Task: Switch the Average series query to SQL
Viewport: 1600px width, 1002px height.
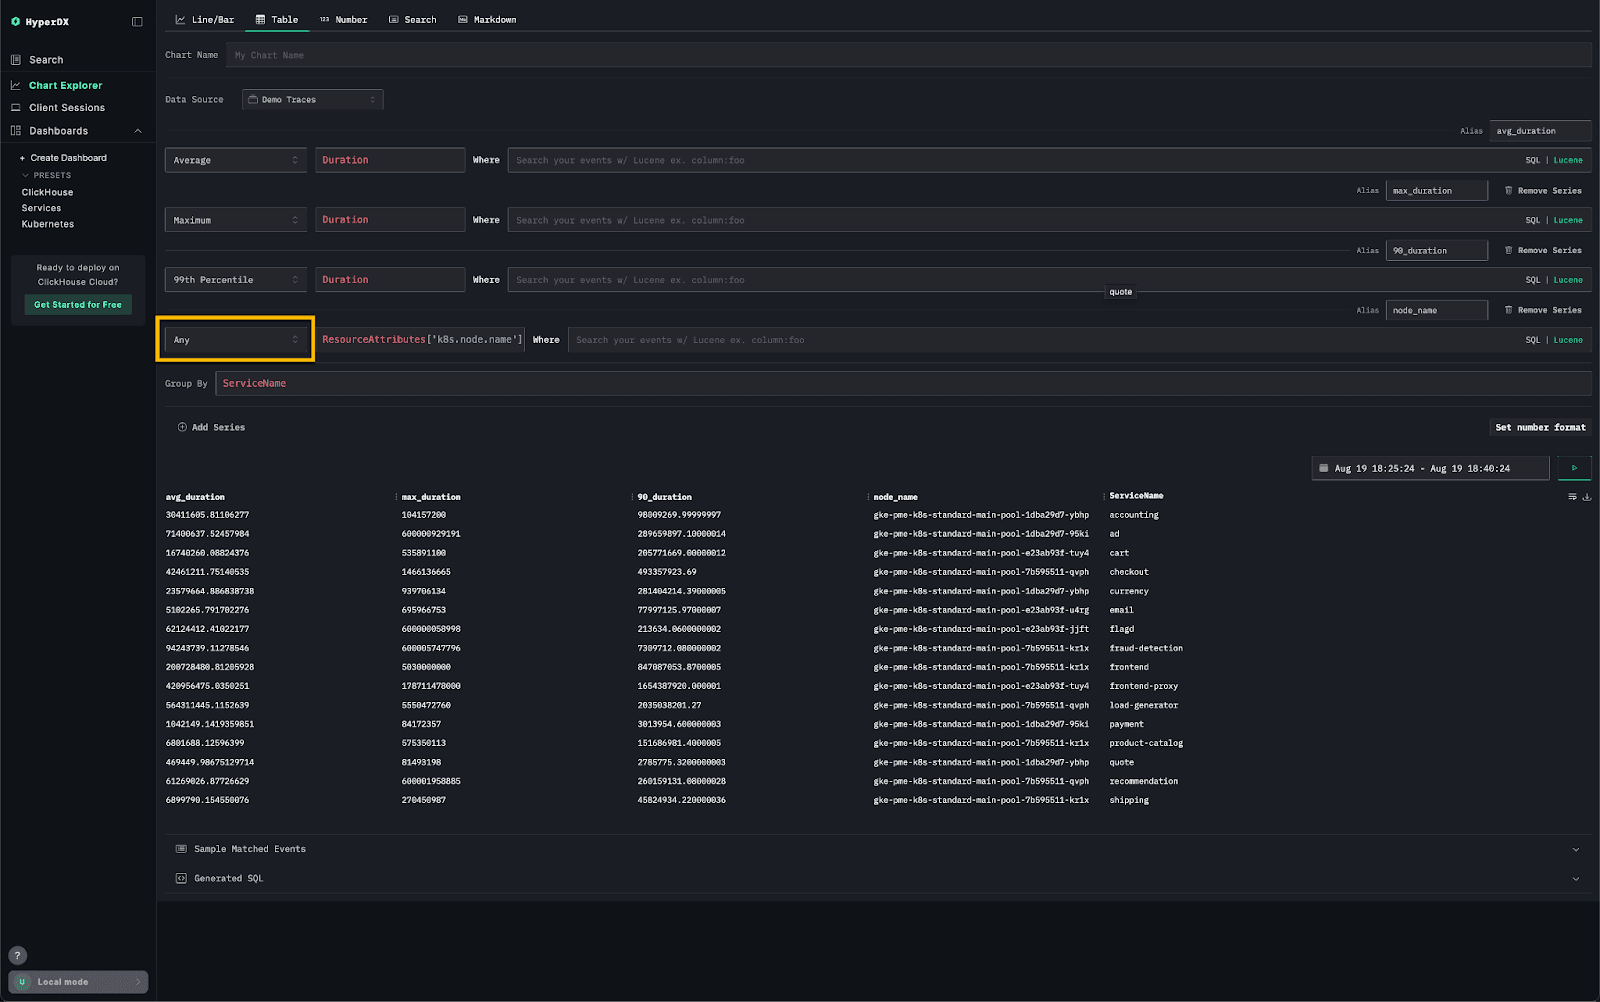Action: (x=1532, y=160)
